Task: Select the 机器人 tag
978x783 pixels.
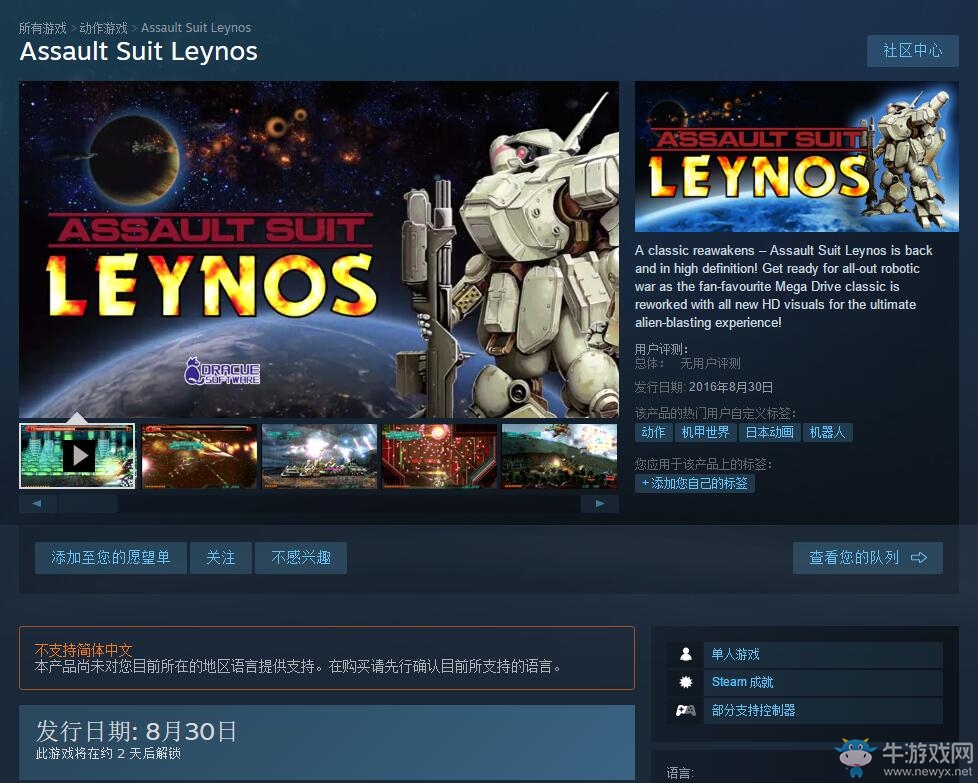Action: (828, 432)
